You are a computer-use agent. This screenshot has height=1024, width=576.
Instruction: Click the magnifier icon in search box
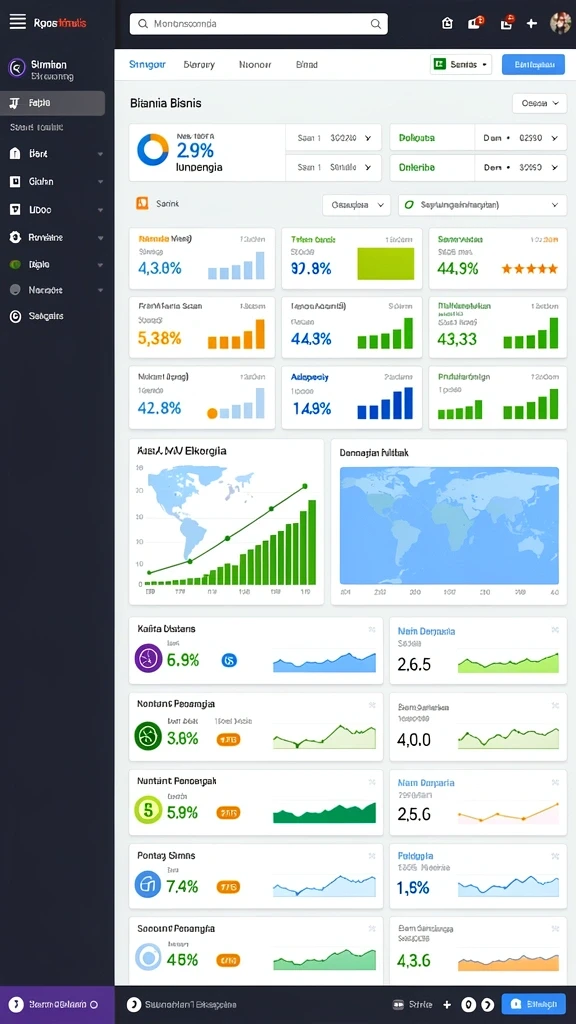pyautogui.click(x=376, y=24)
